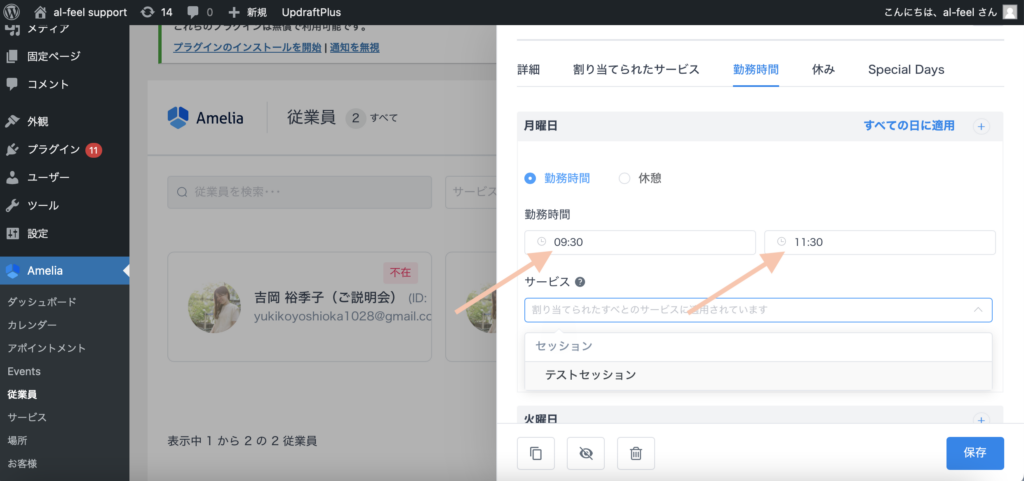The width and height of the screenshot is (1024, 481).
Task: Switch to the 休み tab
Action: click(823, 70)
